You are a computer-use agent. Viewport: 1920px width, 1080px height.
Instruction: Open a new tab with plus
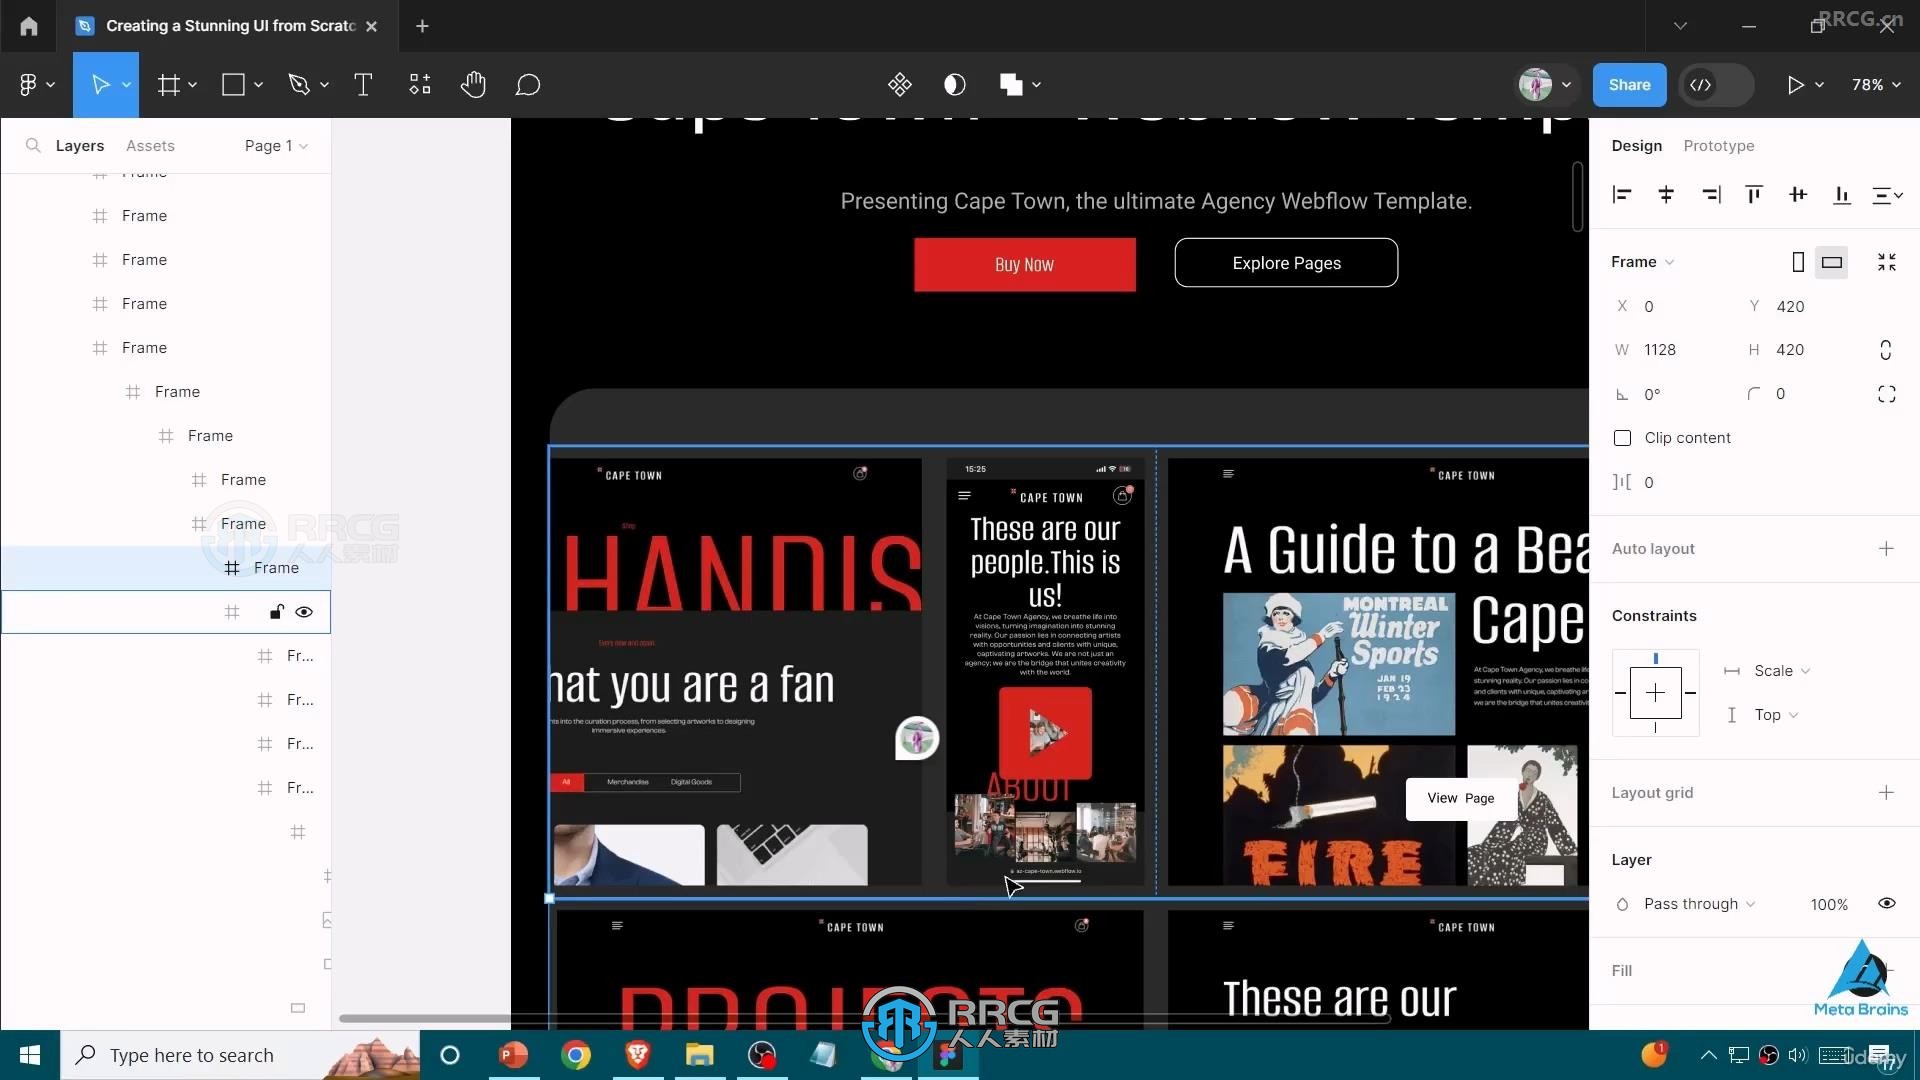(x=422, y=26)
